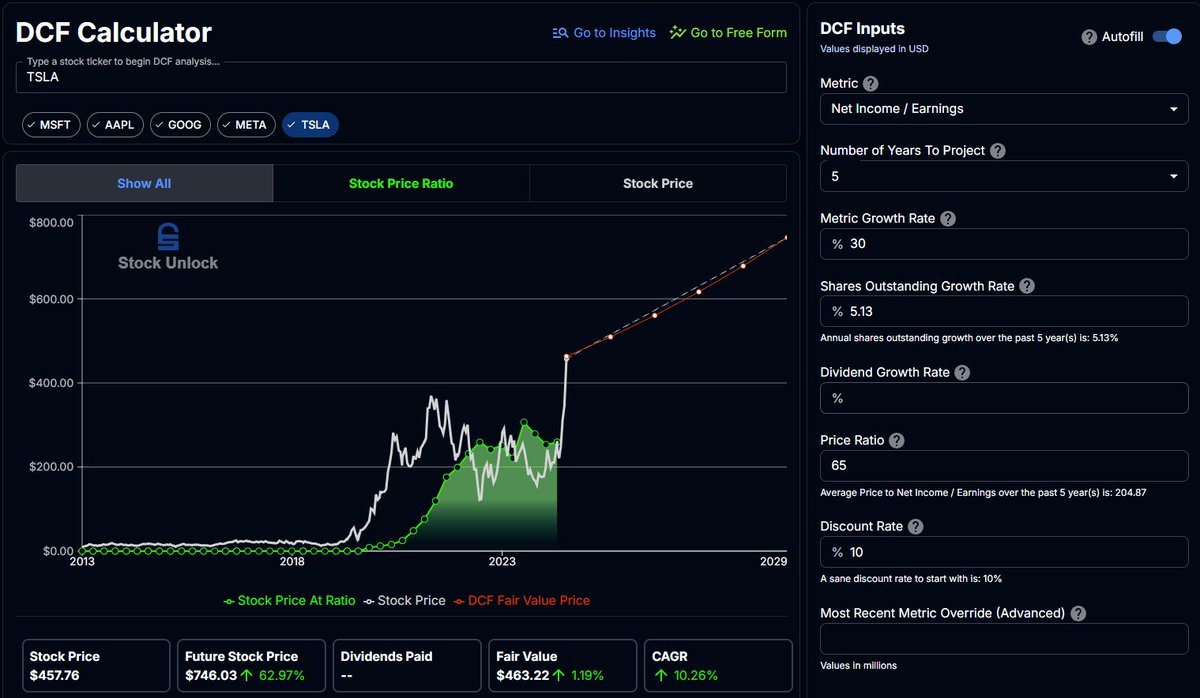Click the Dividends Paid card

tap(407, 667)
